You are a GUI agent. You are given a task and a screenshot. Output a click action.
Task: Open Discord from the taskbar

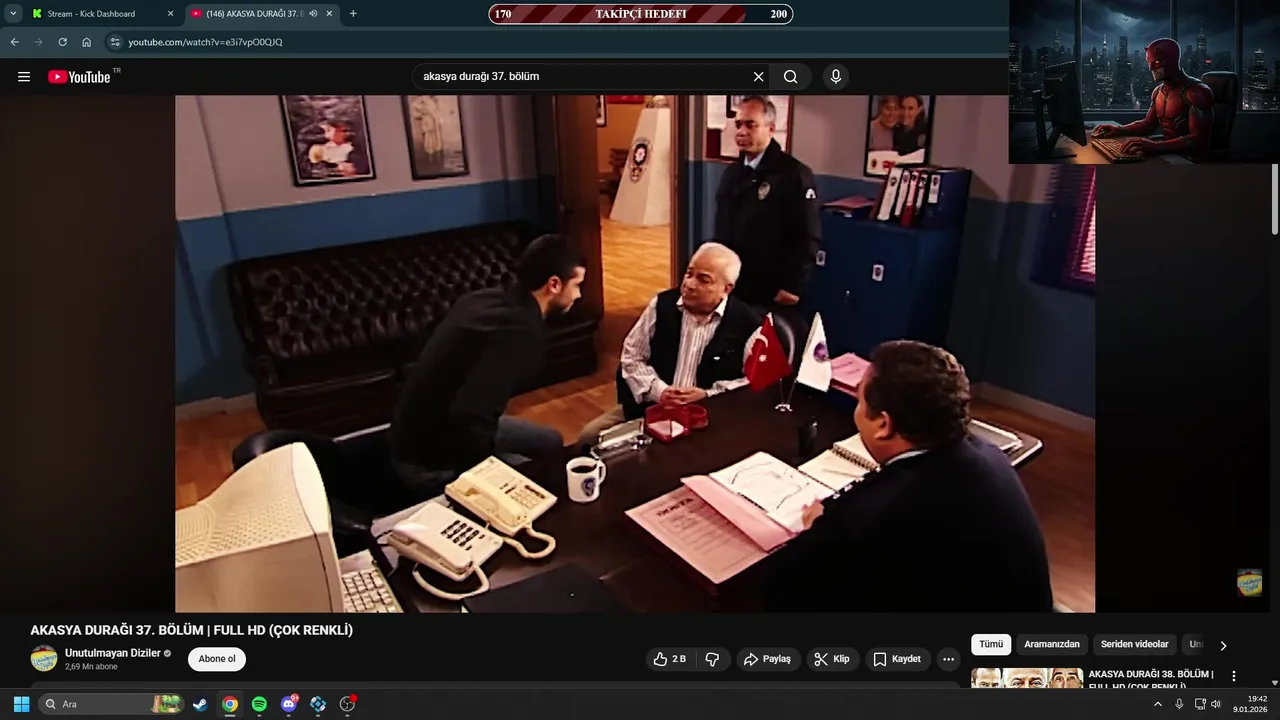(x=289, y=704)
